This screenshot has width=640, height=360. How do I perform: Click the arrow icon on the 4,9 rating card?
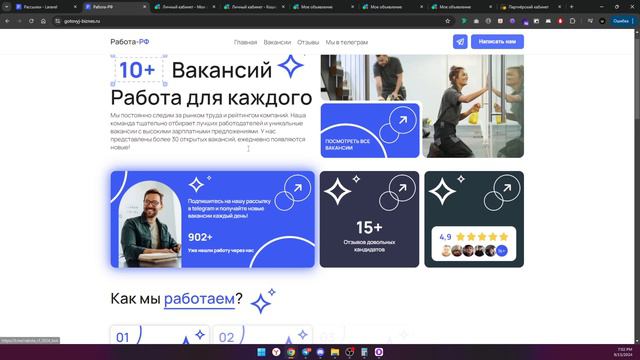click(507, 188)
